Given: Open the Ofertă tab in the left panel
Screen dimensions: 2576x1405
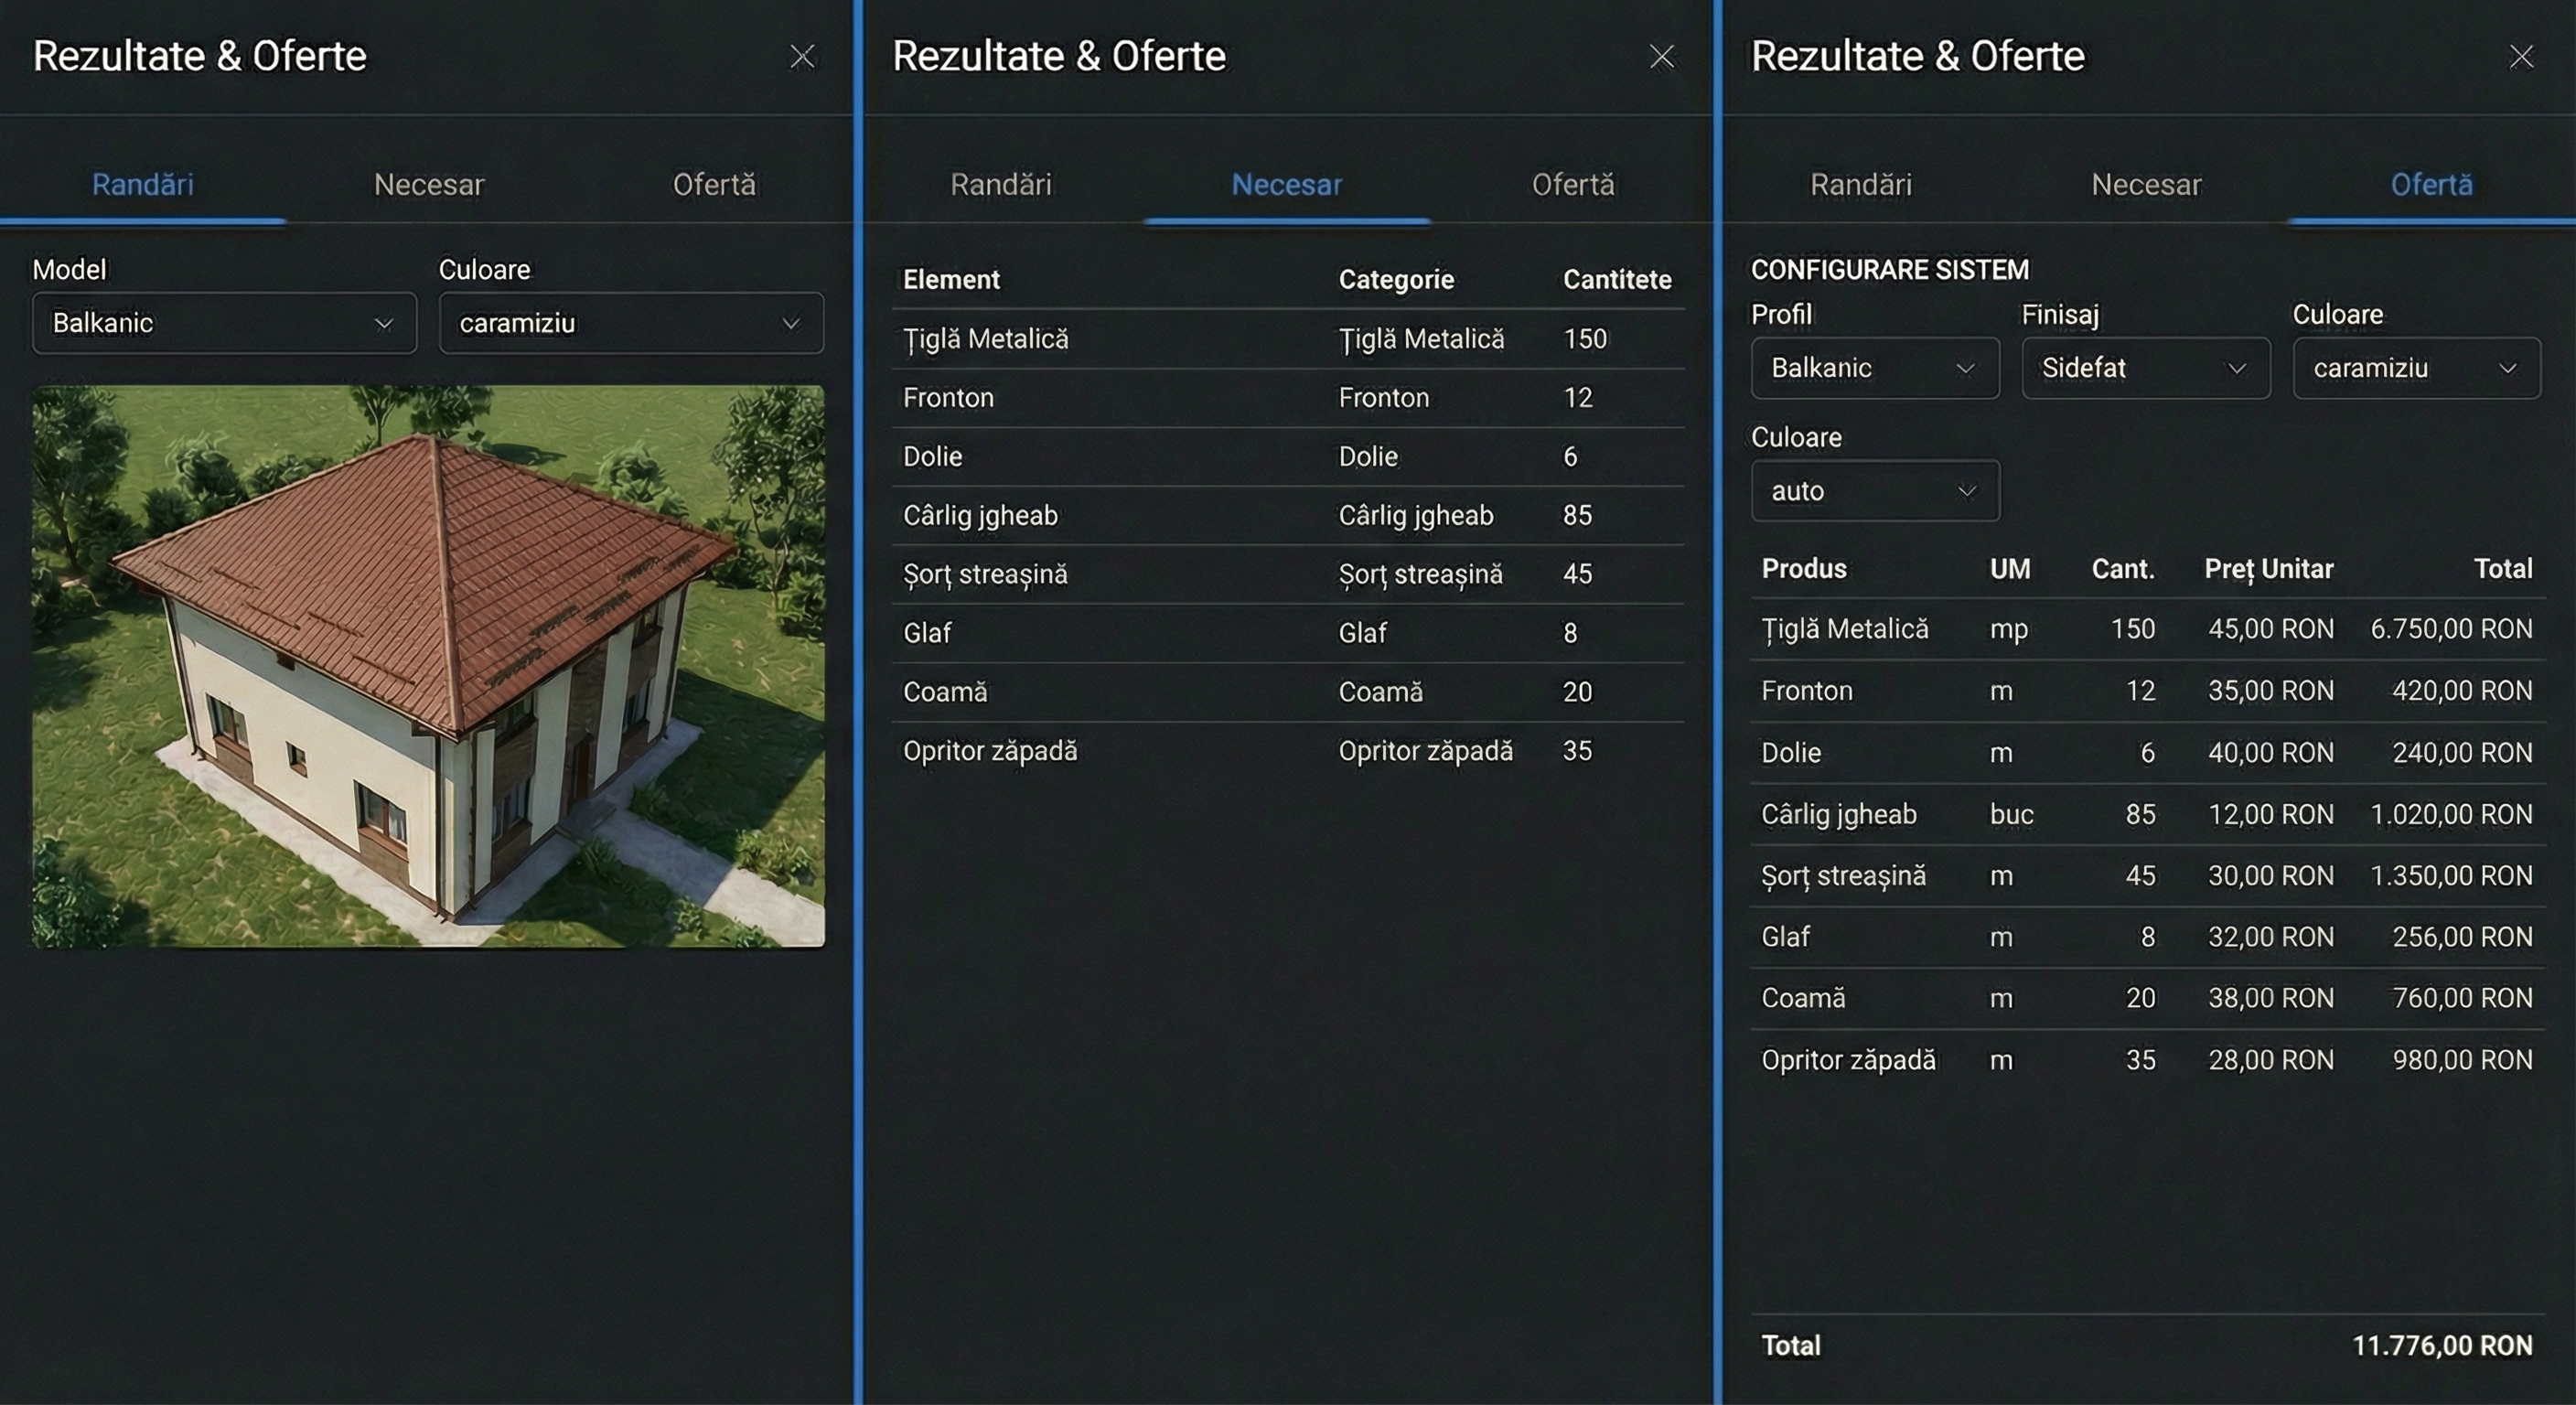Looking at the screenshot, I should pyautogui.click(x=714, y=184).
